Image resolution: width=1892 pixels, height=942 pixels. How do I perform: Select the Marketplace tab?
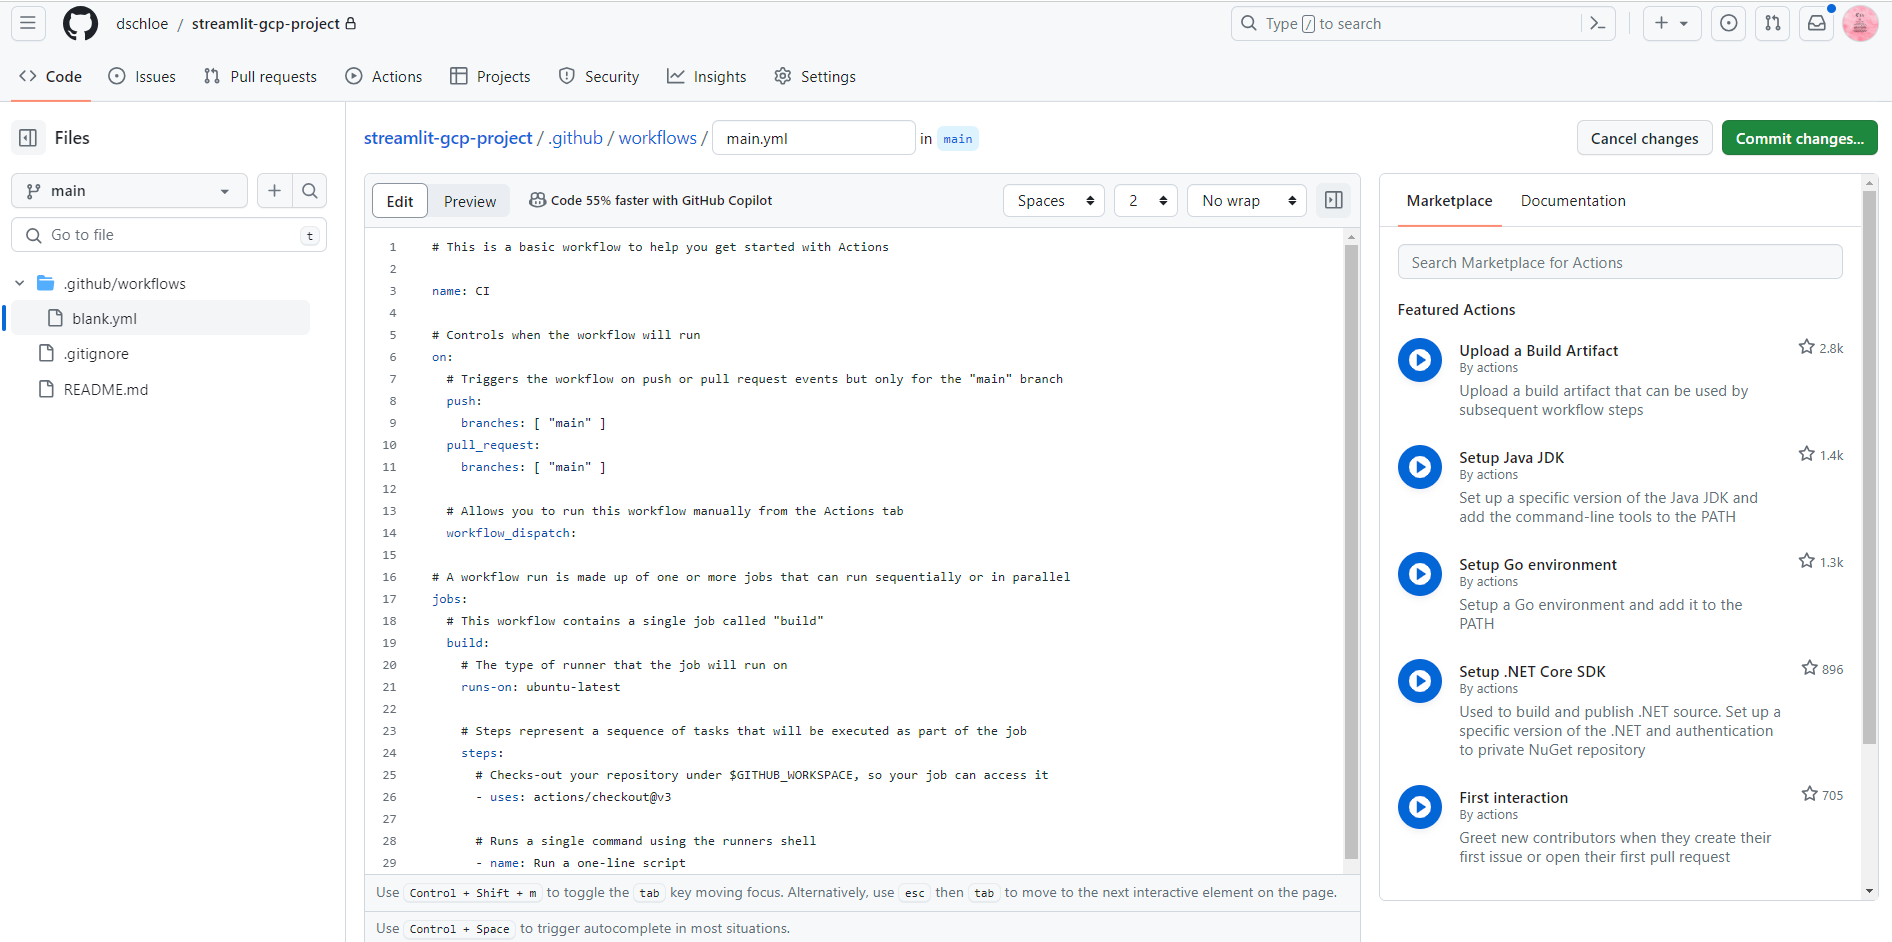click(1449, 201)
